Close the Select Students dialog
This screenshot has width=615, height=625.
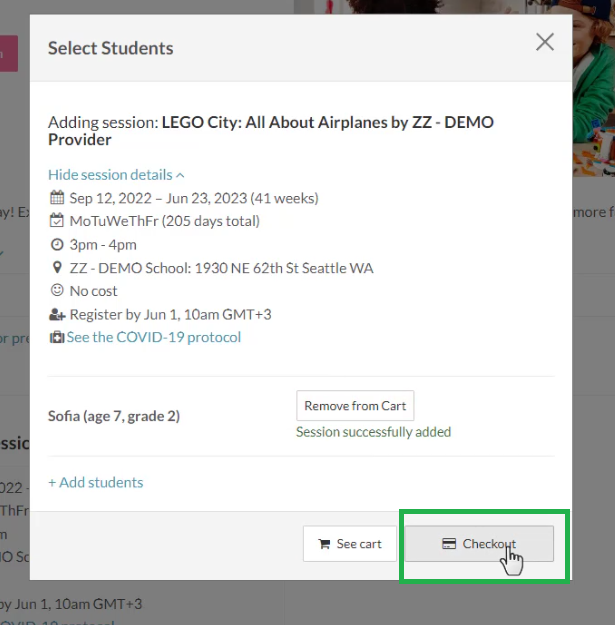[544, 42]
